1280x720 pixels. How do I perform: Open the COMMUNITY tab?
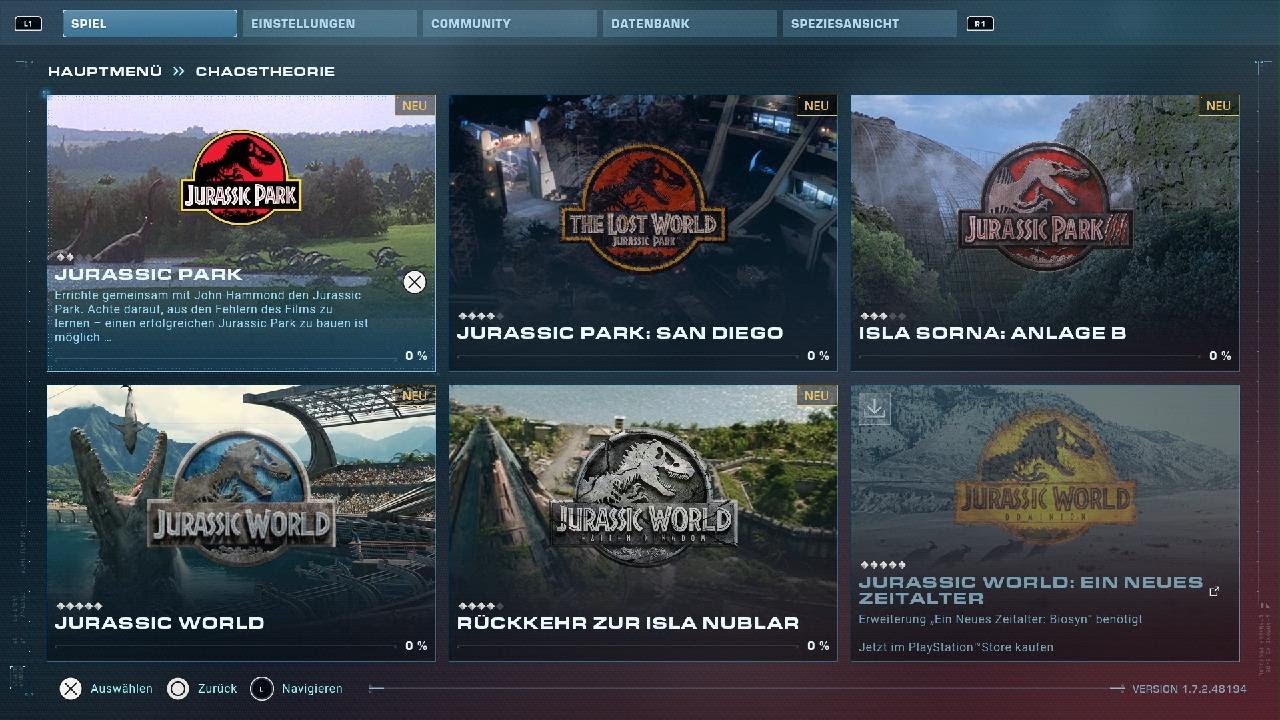510,23
